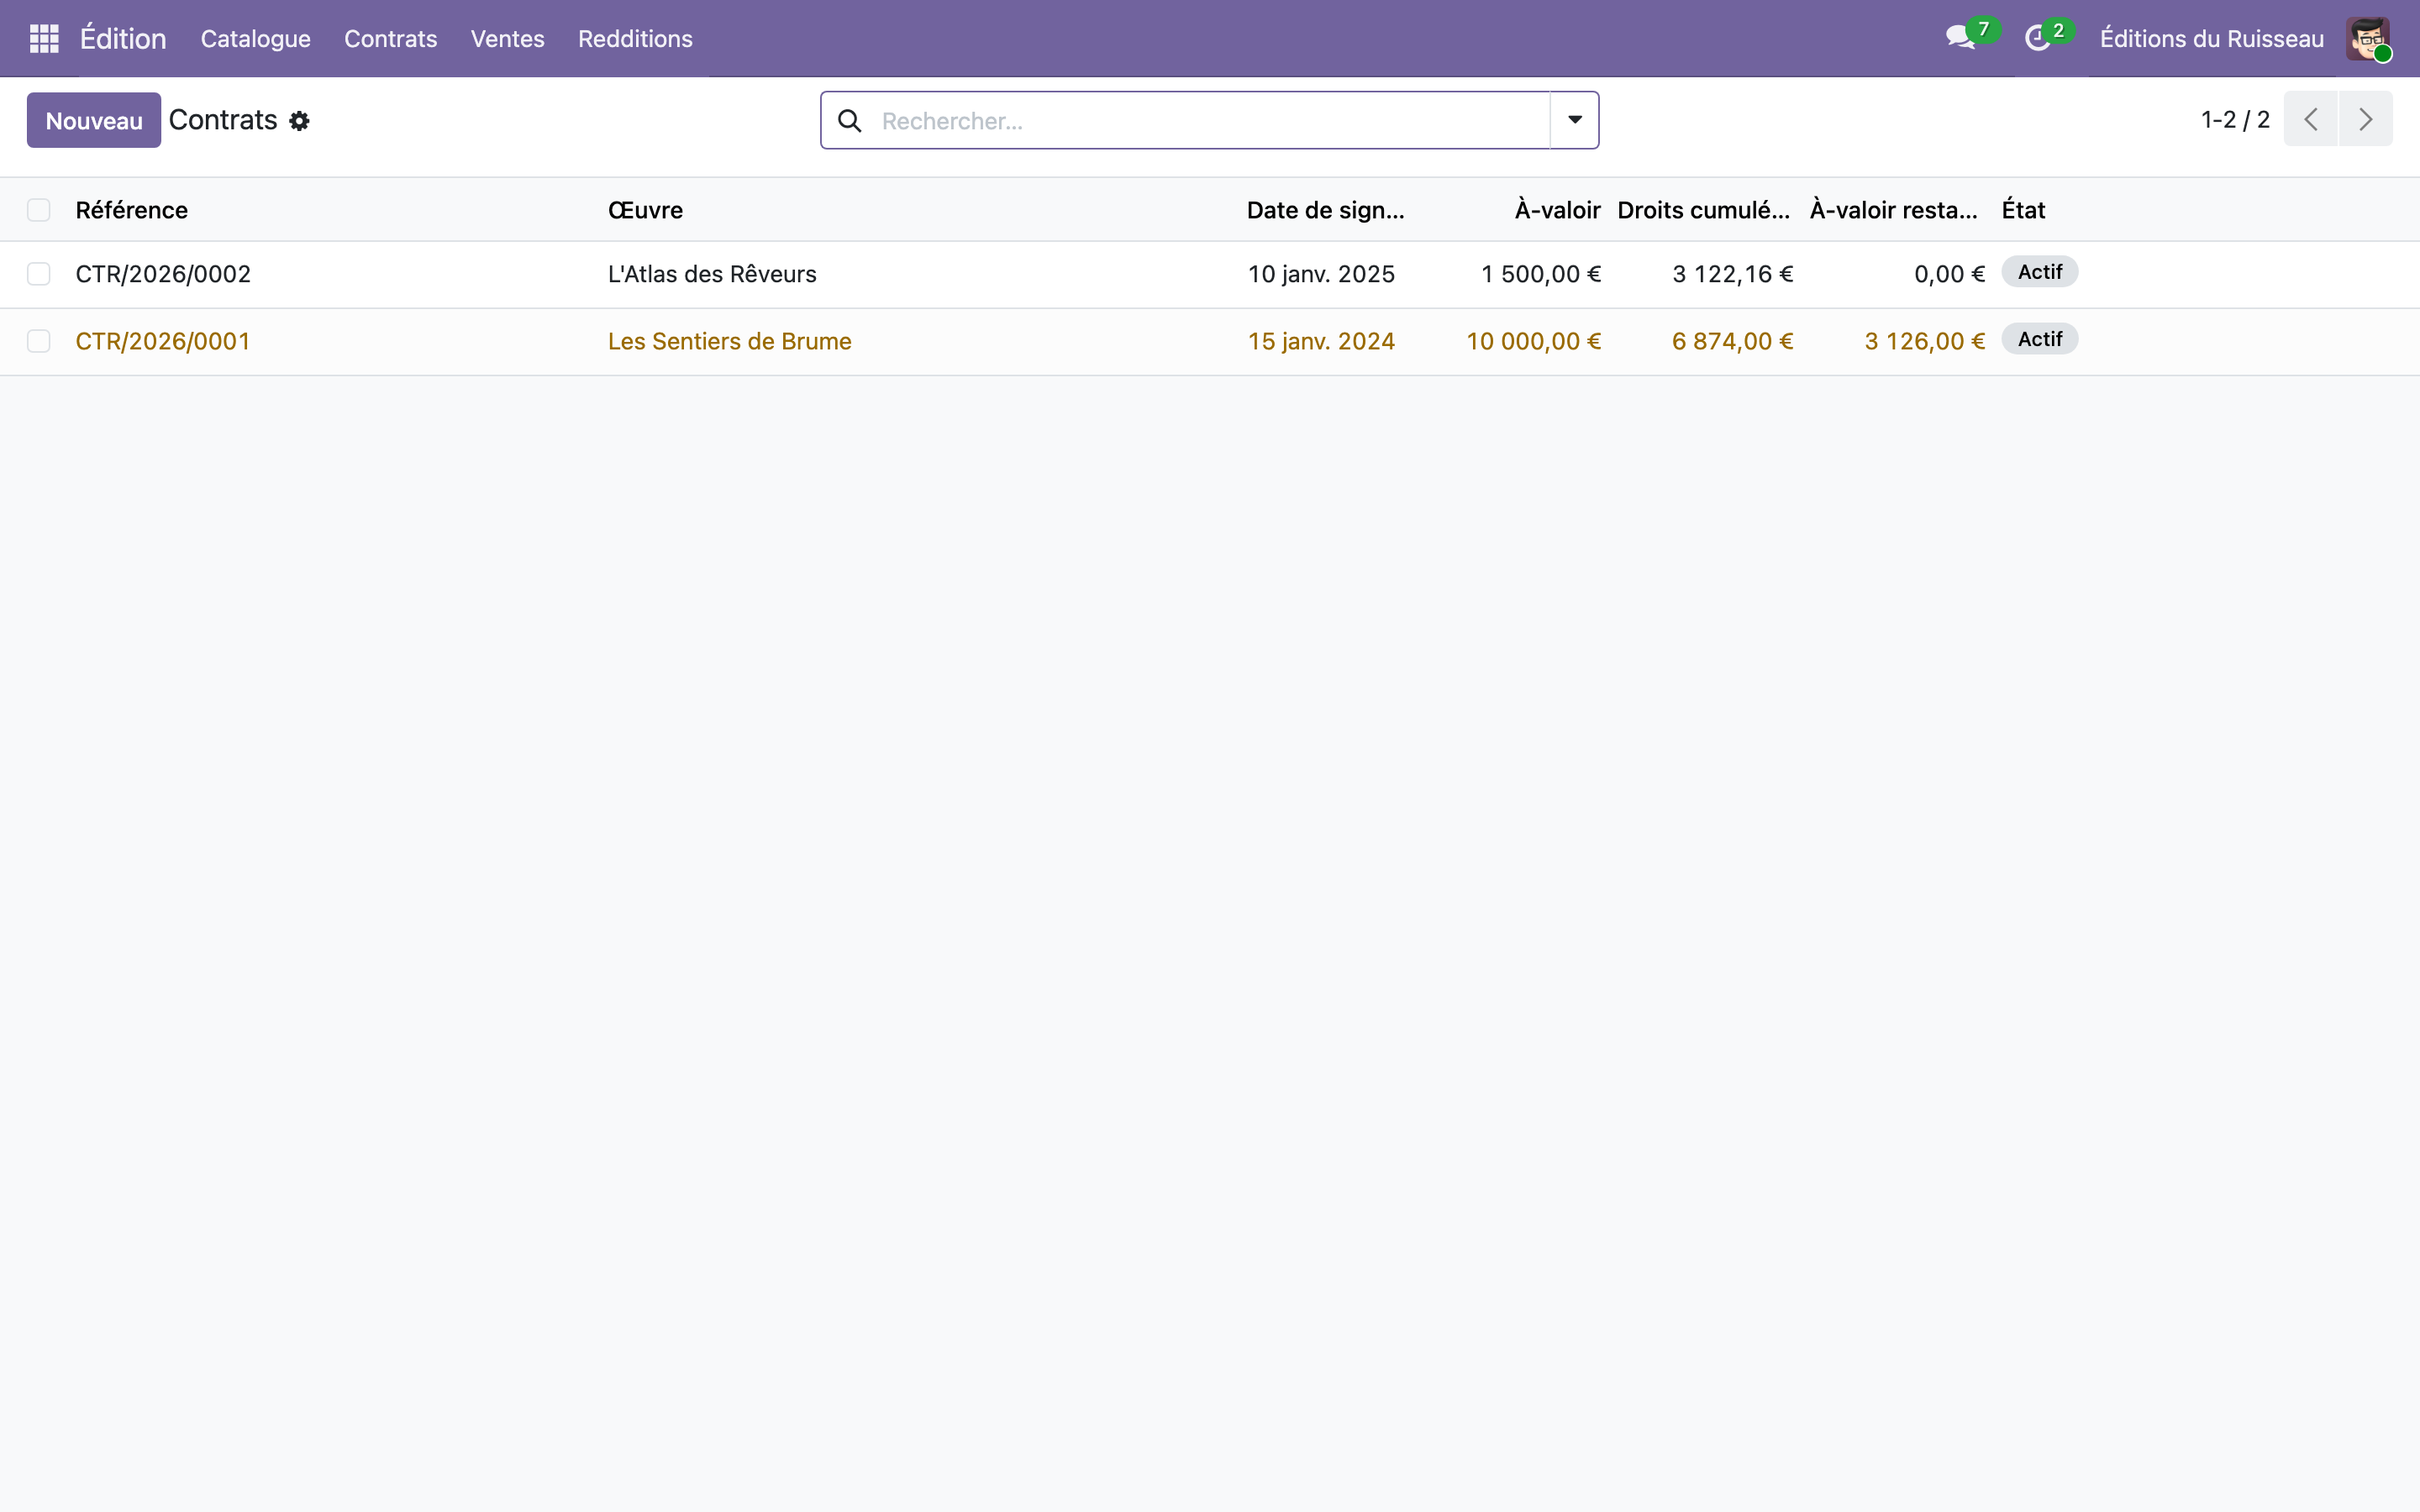Click the Nouveau button
The image size is (2420, 1512).
pos(94,120)
